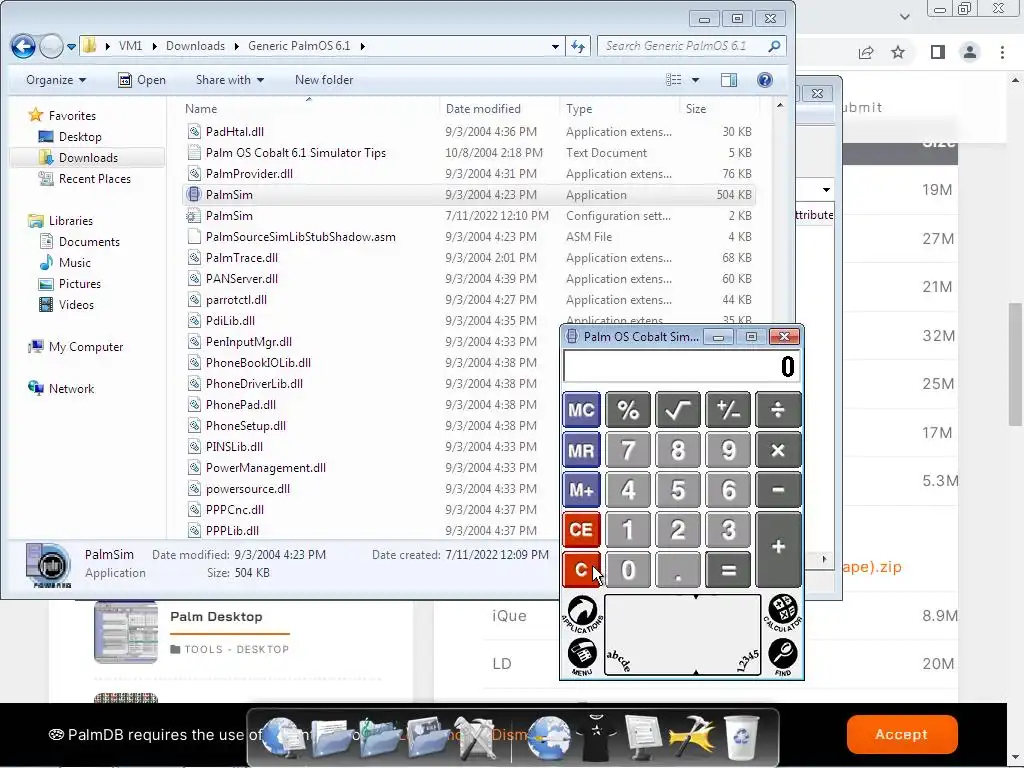Click the browser profile avatar icon

click(x=970, y=52)
